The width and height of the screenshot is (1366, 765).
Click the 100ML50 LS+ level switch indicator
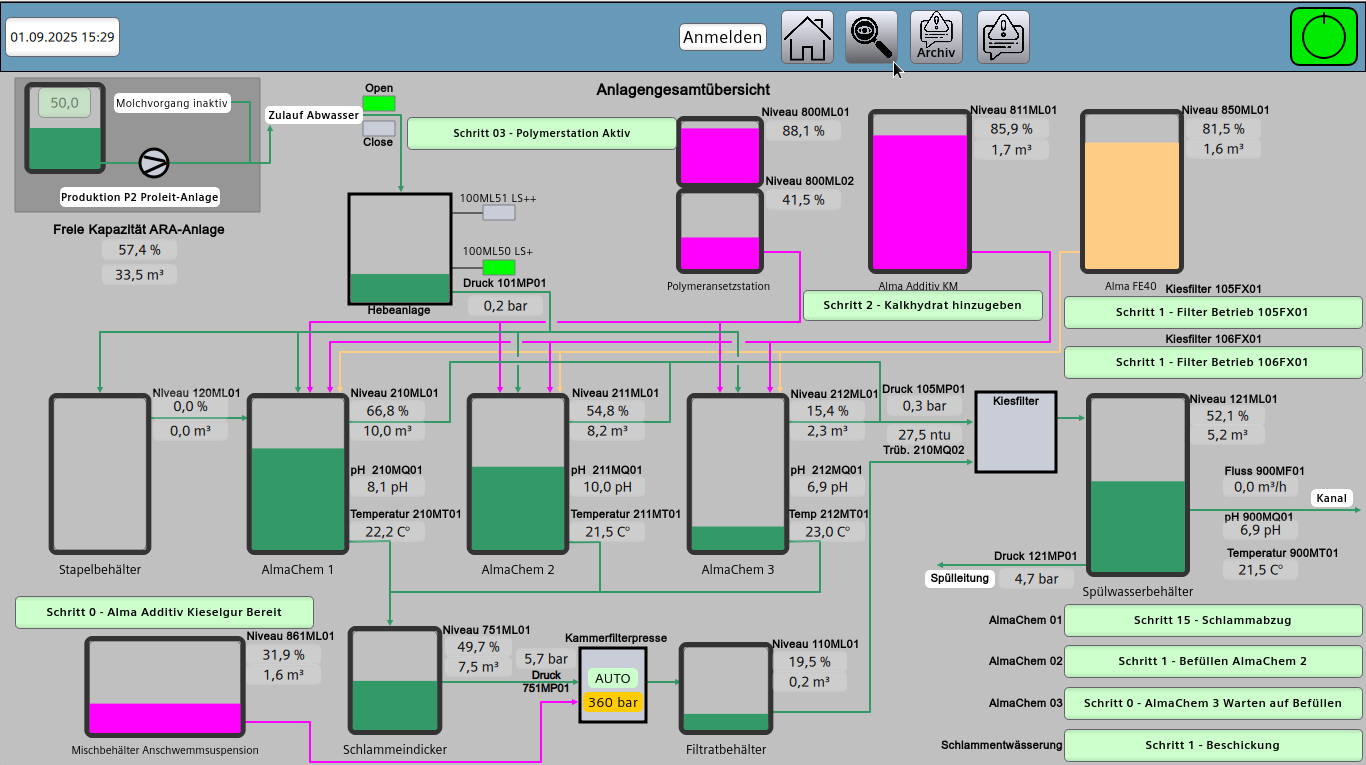click(499, 267)
